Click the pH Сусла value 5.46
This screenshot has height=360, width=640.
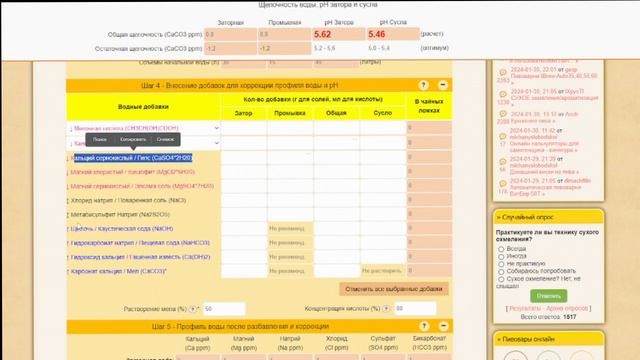[x=377, y=34]
